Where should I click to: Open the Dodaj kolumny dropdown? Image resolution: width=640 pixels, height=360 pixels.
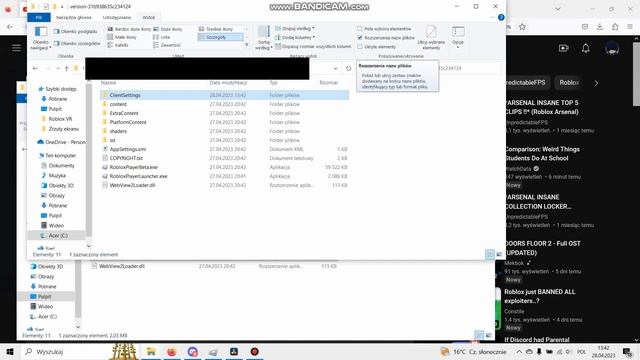pyautogui.click(x=295, y=38)
